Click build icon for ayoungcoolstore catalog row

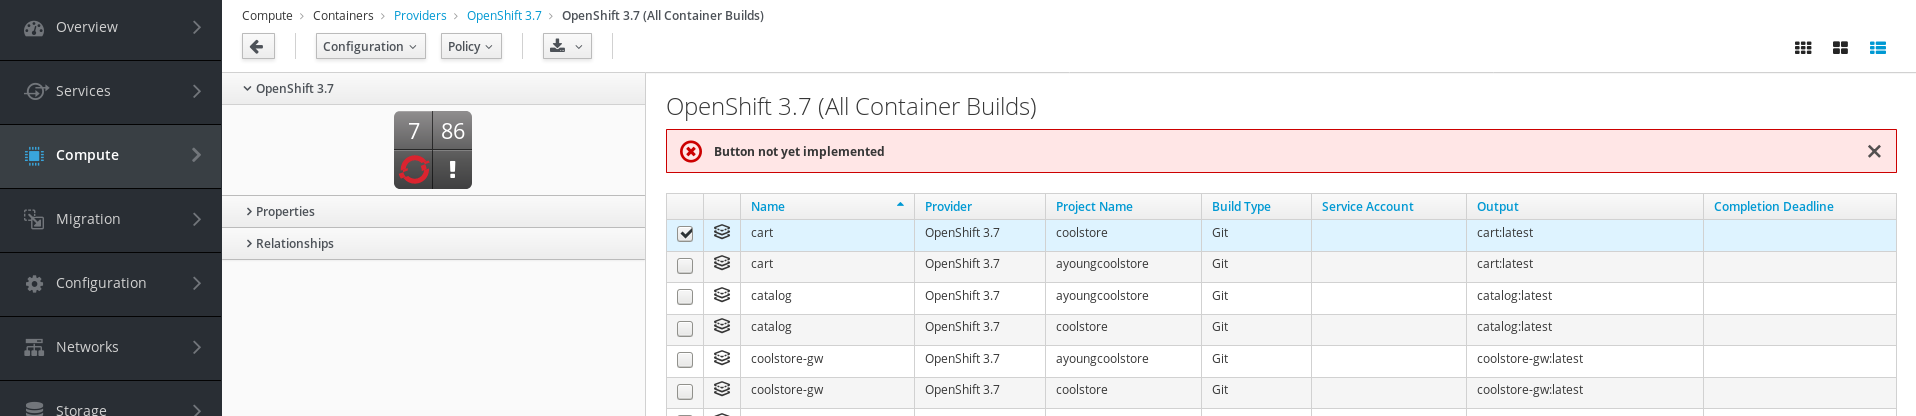coord(722,295)
